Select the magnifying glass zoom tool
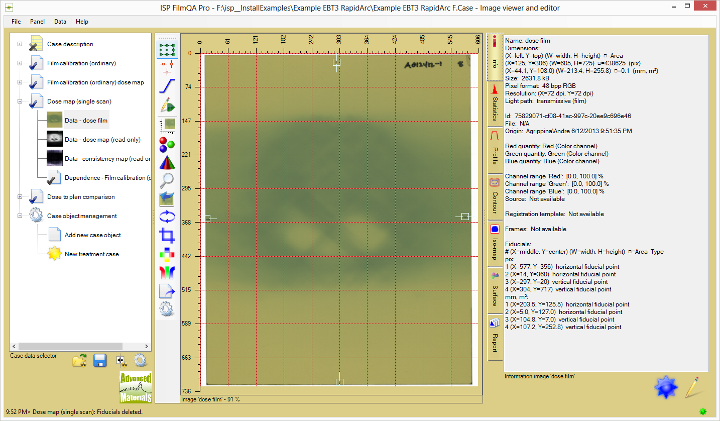This screenshot has height=421, width=720. pyautogui.click(x=167, y=180)
